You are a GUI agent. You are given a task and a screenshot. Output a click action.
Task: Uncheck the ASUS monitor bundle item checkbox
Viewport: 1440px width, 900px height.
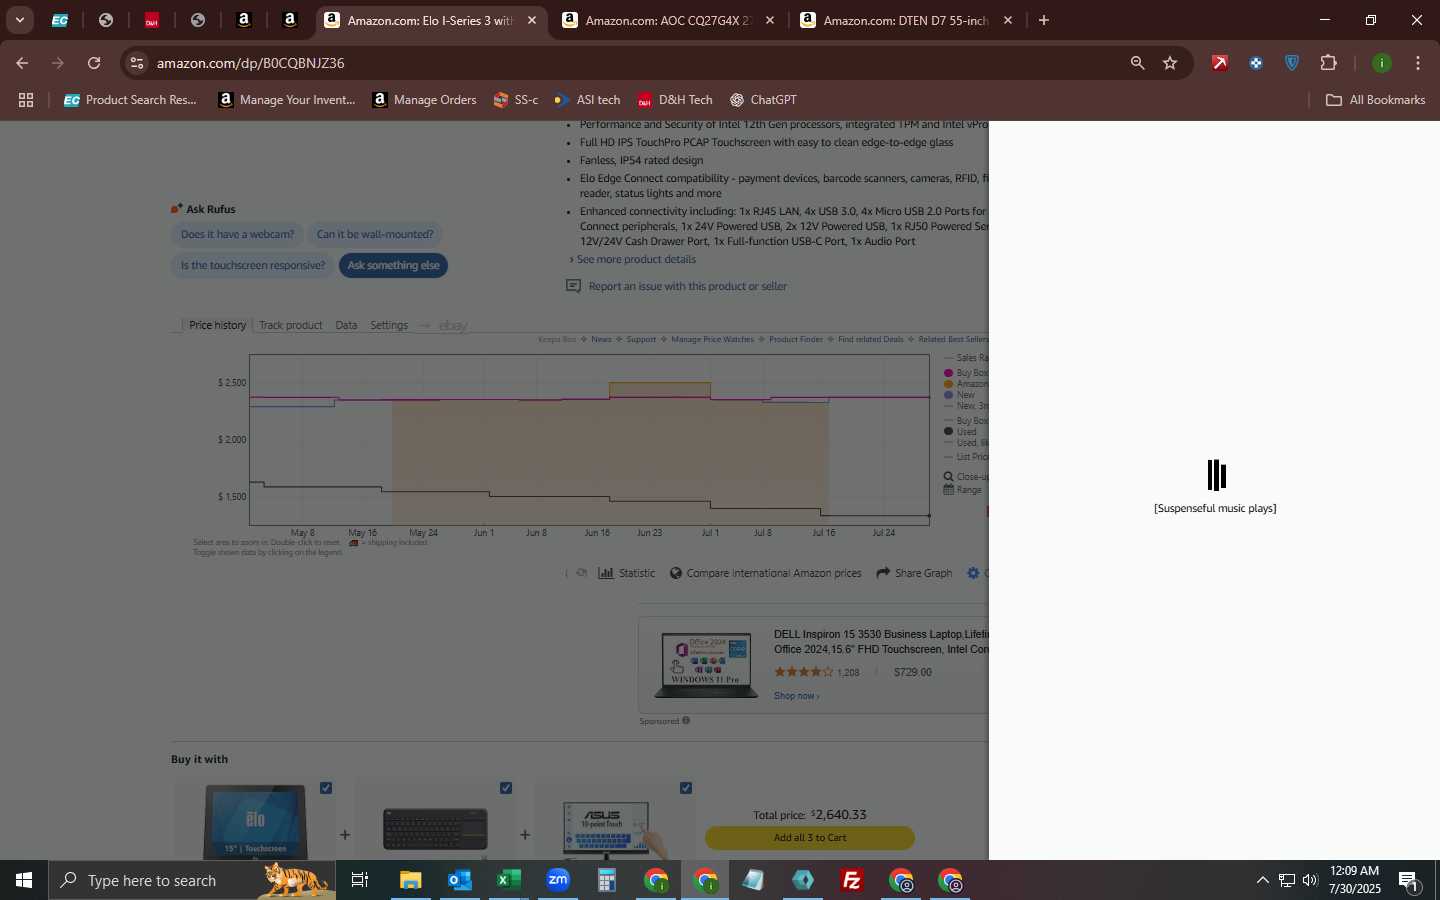pos(686,788)
